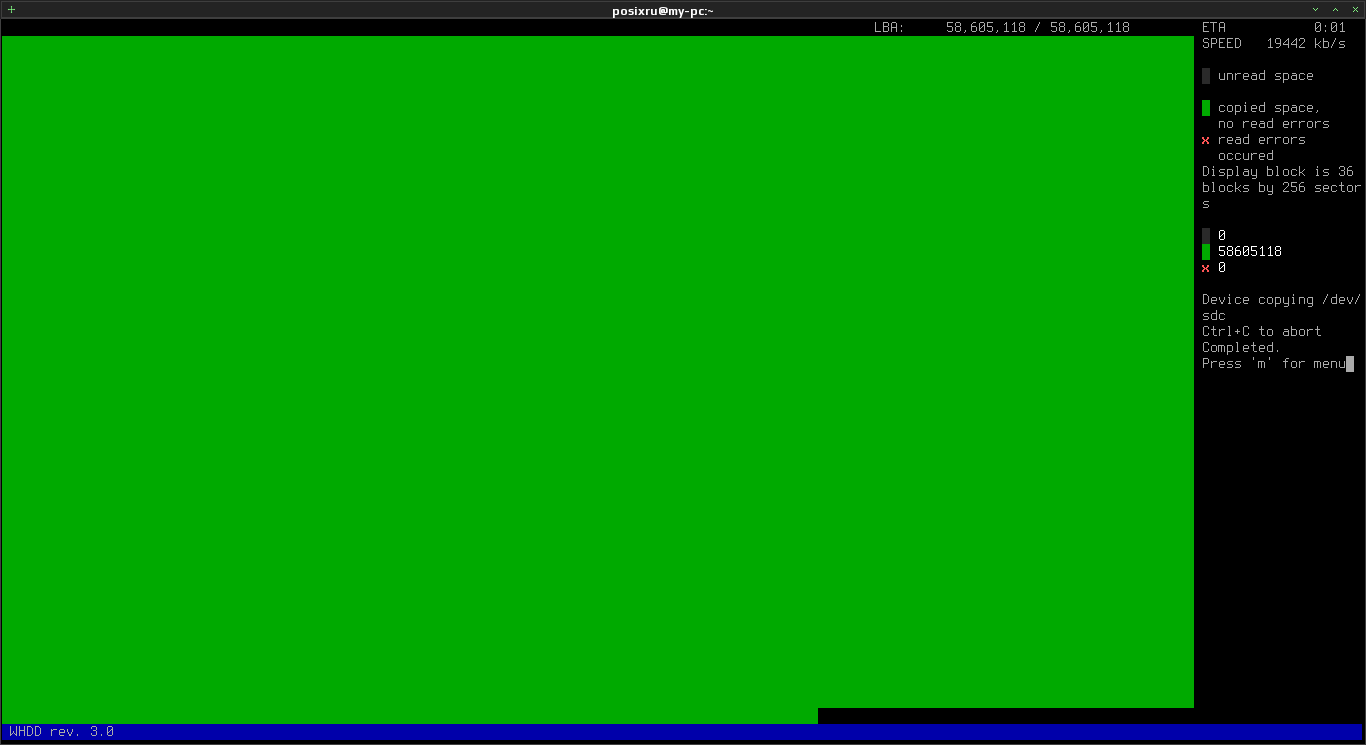Image resolution: width=1366 pixels, height=745 pixels.
Task: Click the Completed. status line
Action: (1241, 348)
